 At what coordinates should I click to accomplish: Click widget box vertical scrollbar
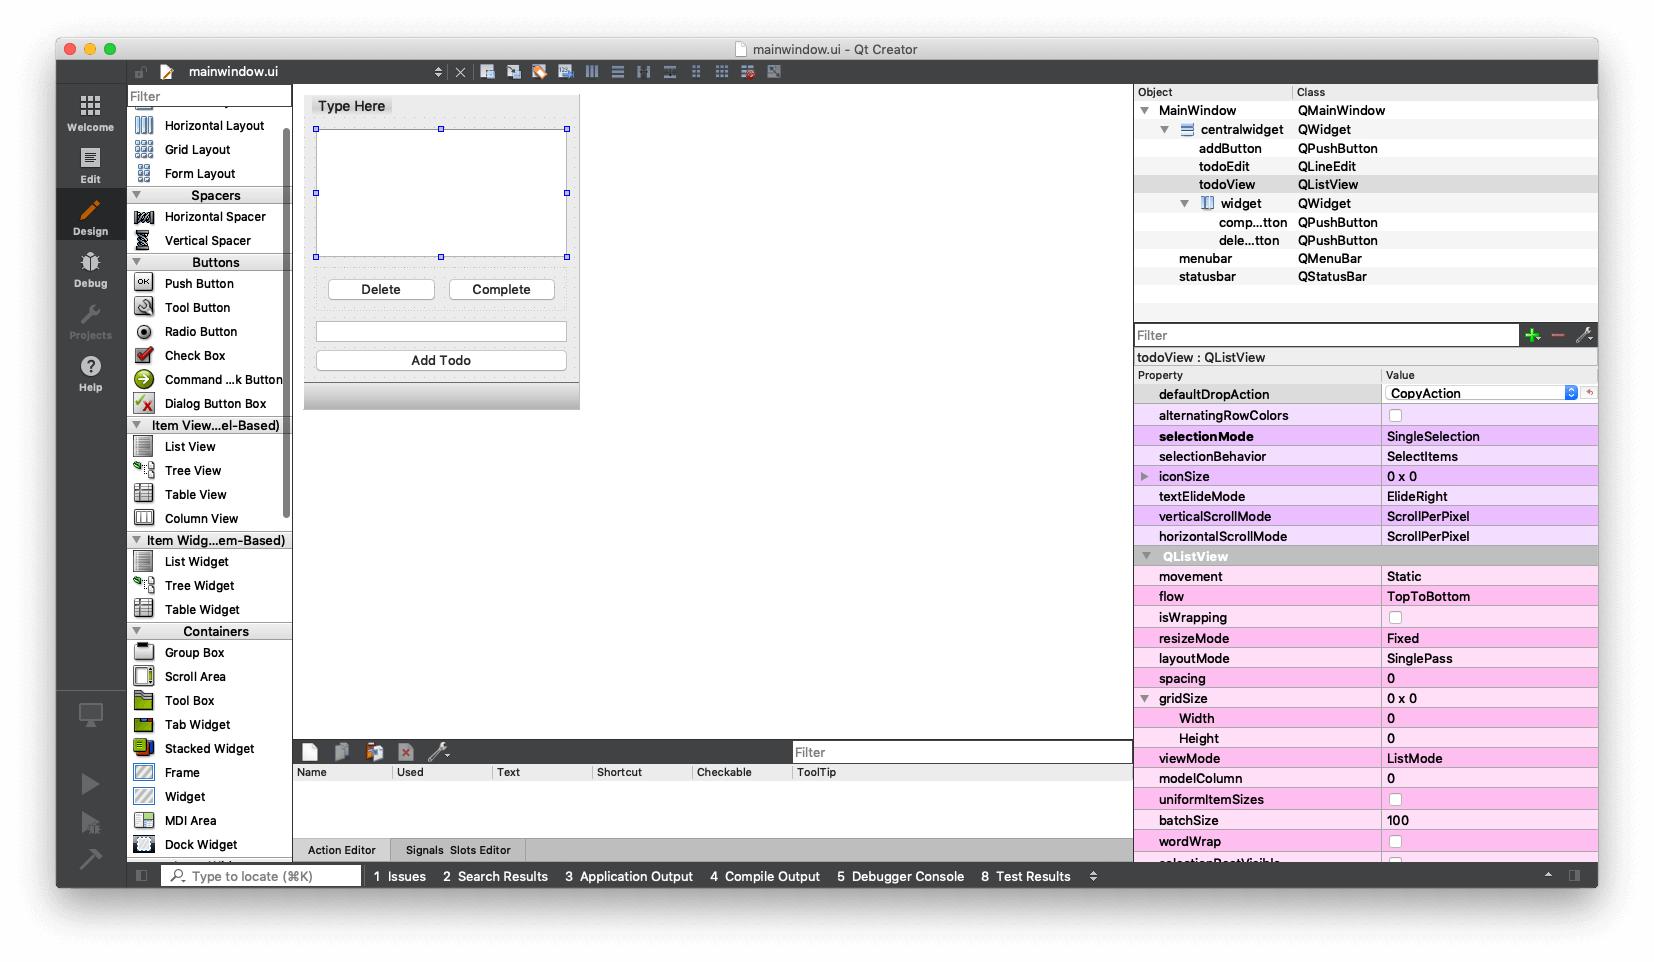(287, 320)
